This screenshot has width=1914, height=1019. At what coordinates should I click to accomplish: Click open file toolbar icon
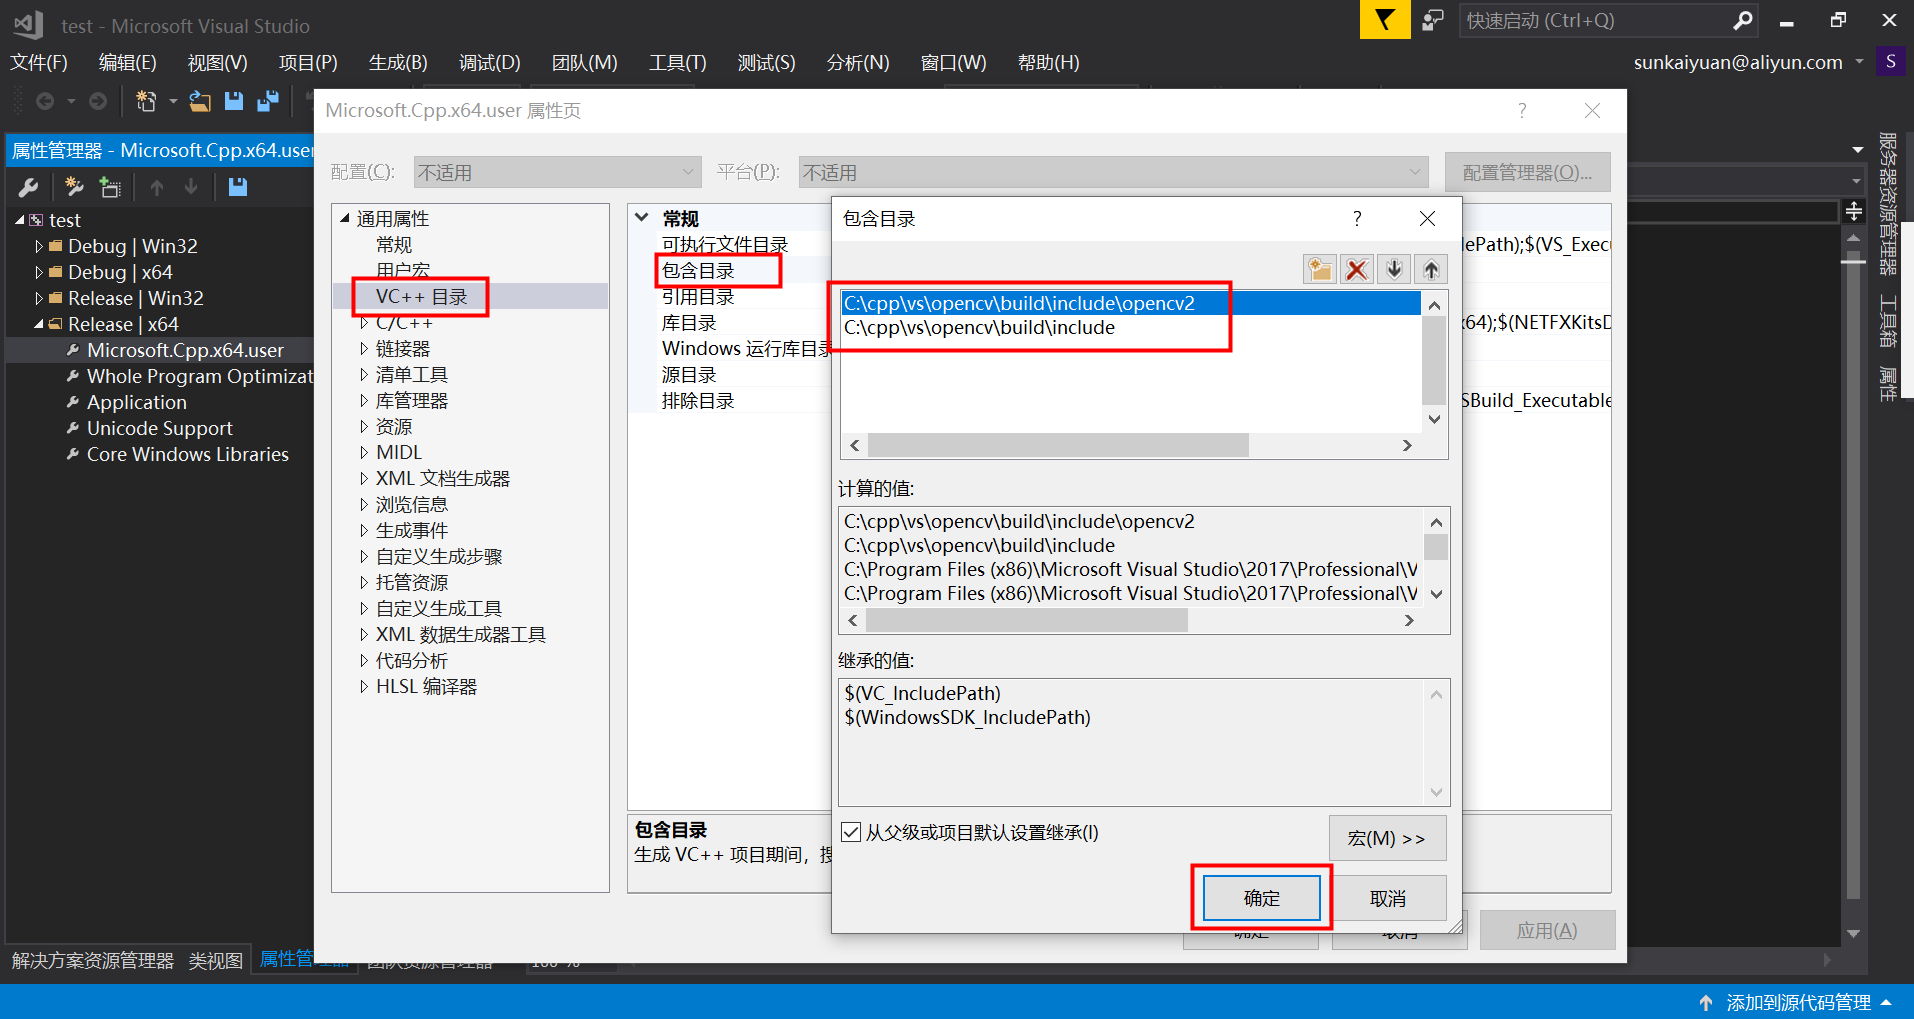pos(200,101)
